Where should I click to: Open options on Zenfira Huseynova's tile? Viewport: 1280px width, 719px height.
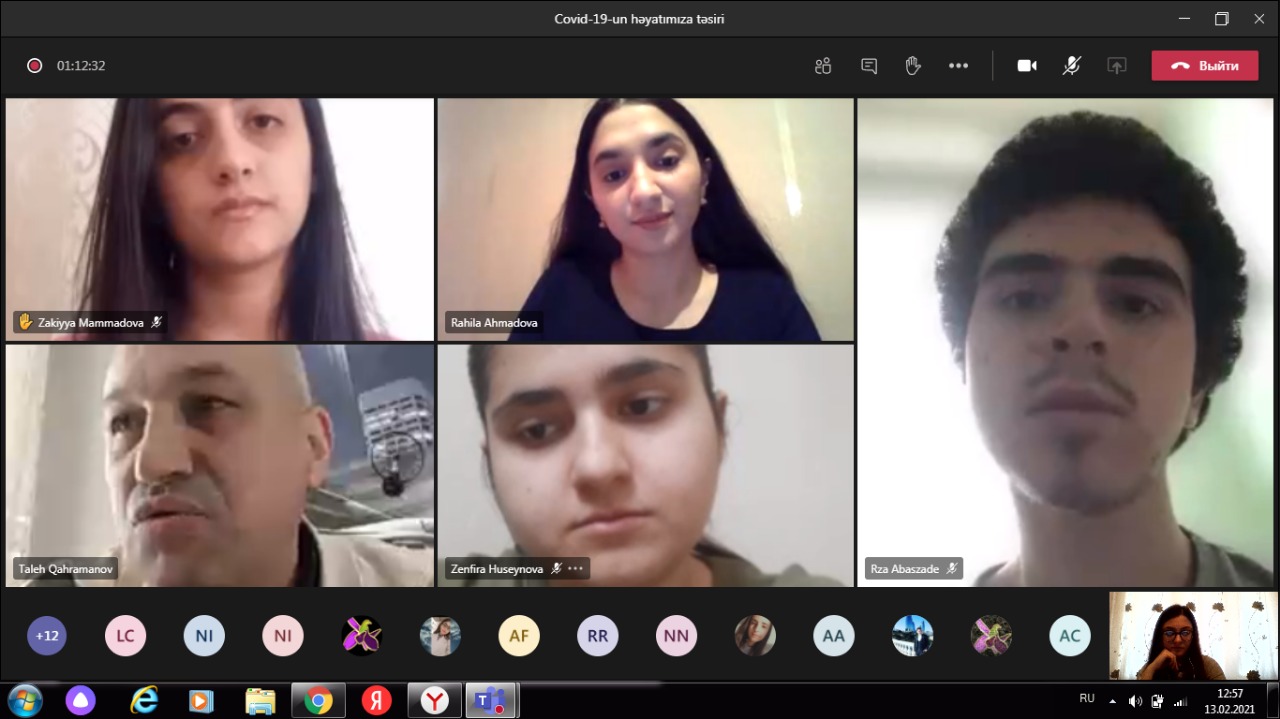point(575,569)
